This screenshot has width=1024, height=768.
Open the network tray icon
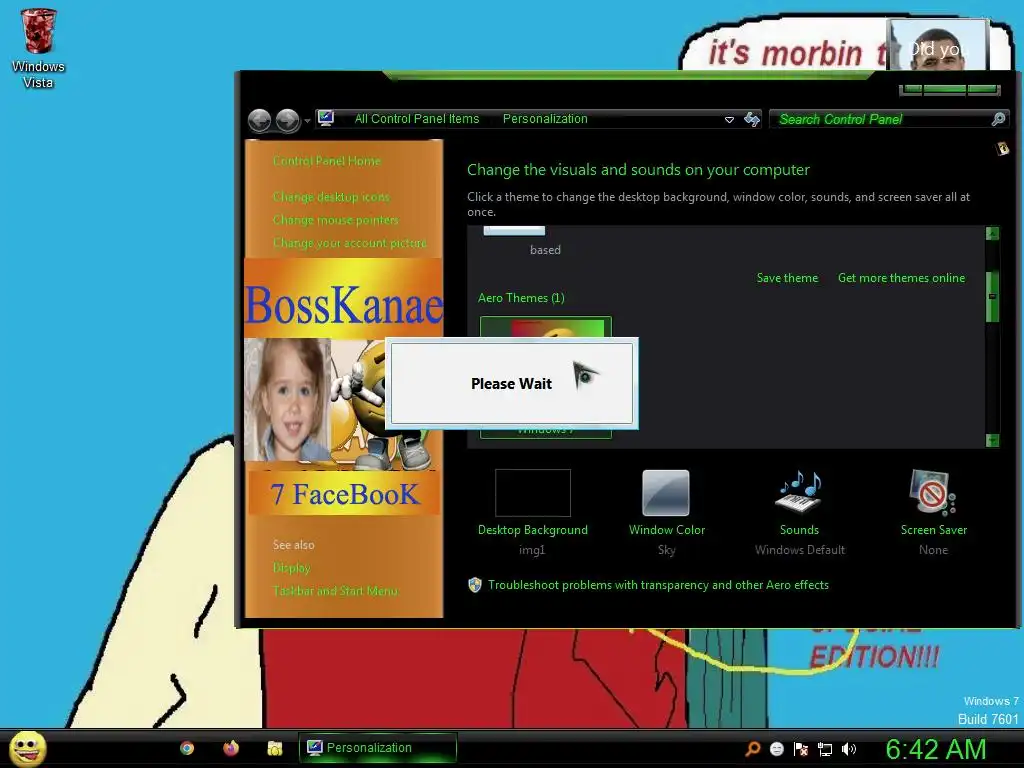(x=825, y=749)
